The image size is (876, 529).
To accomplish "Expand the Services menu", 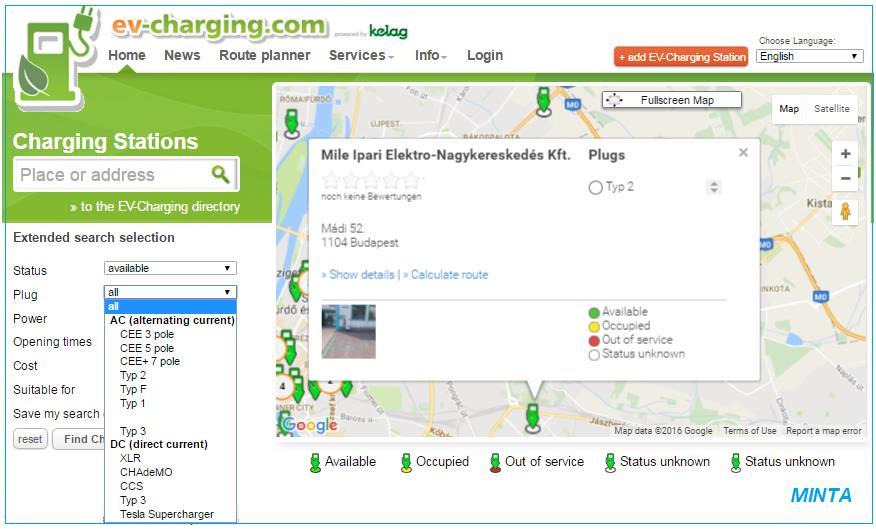I will [361, 55].
